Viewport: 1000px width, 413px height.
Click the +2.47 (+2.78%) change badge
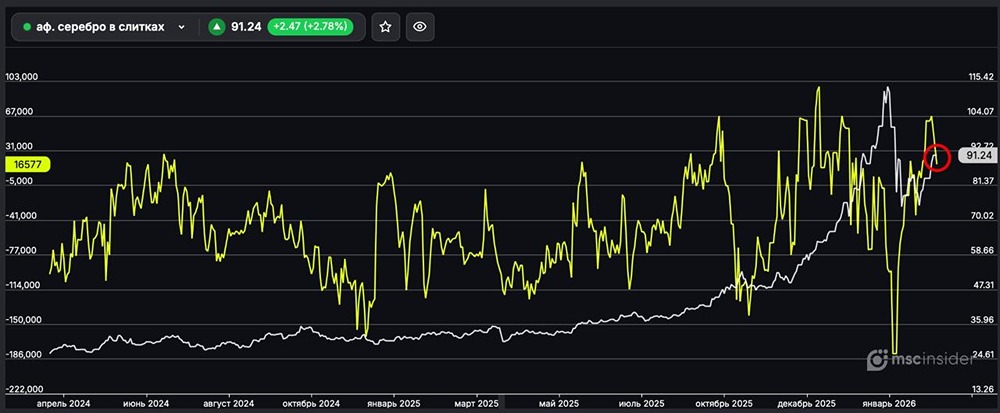(310, 27)
